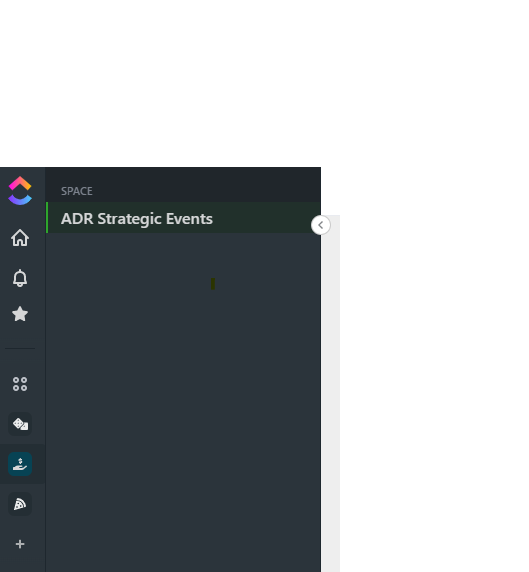This screenshot has width=529, height=572.
Task: Open notifications bell
Action: 20,278
